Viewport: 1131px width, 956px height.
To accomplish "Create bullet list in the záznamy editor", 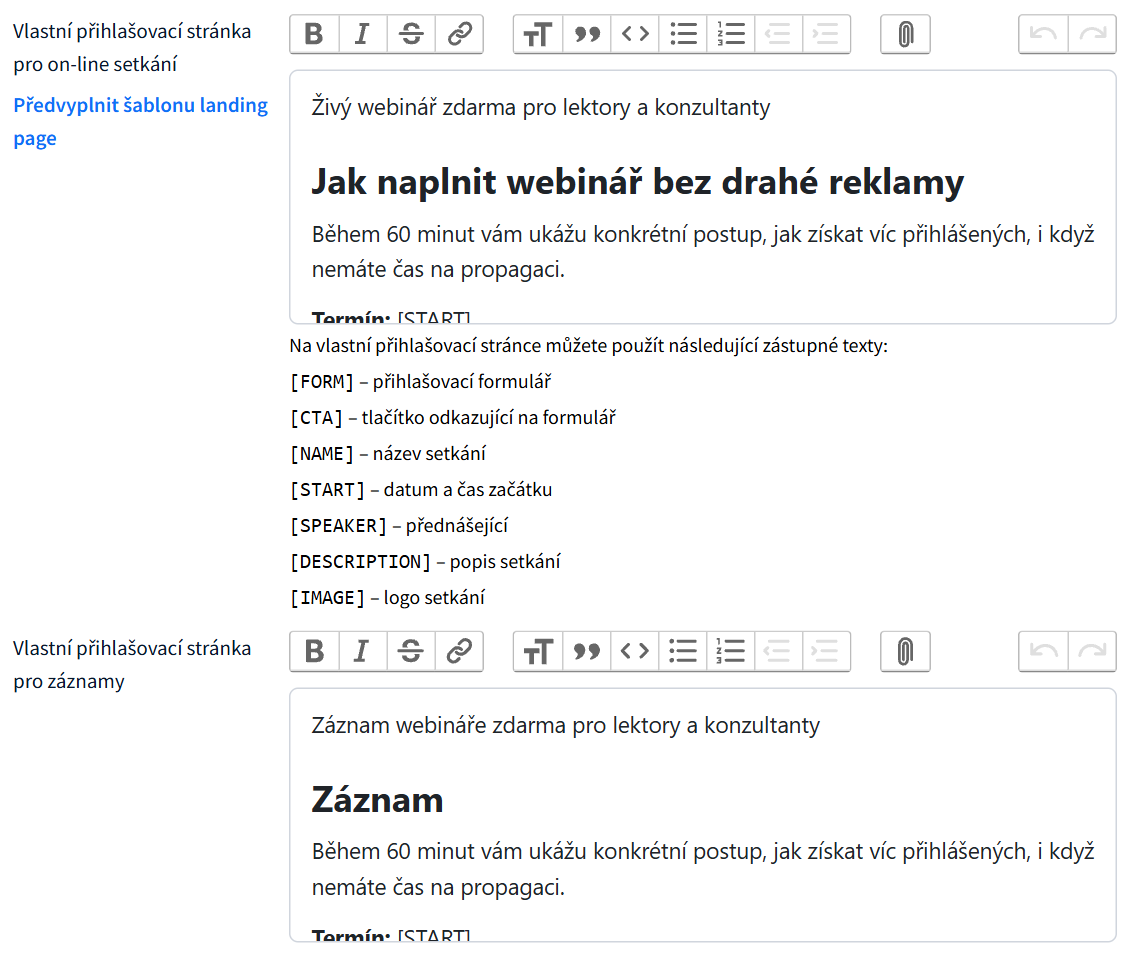I will pyautogui.click(x=683, y=652).
